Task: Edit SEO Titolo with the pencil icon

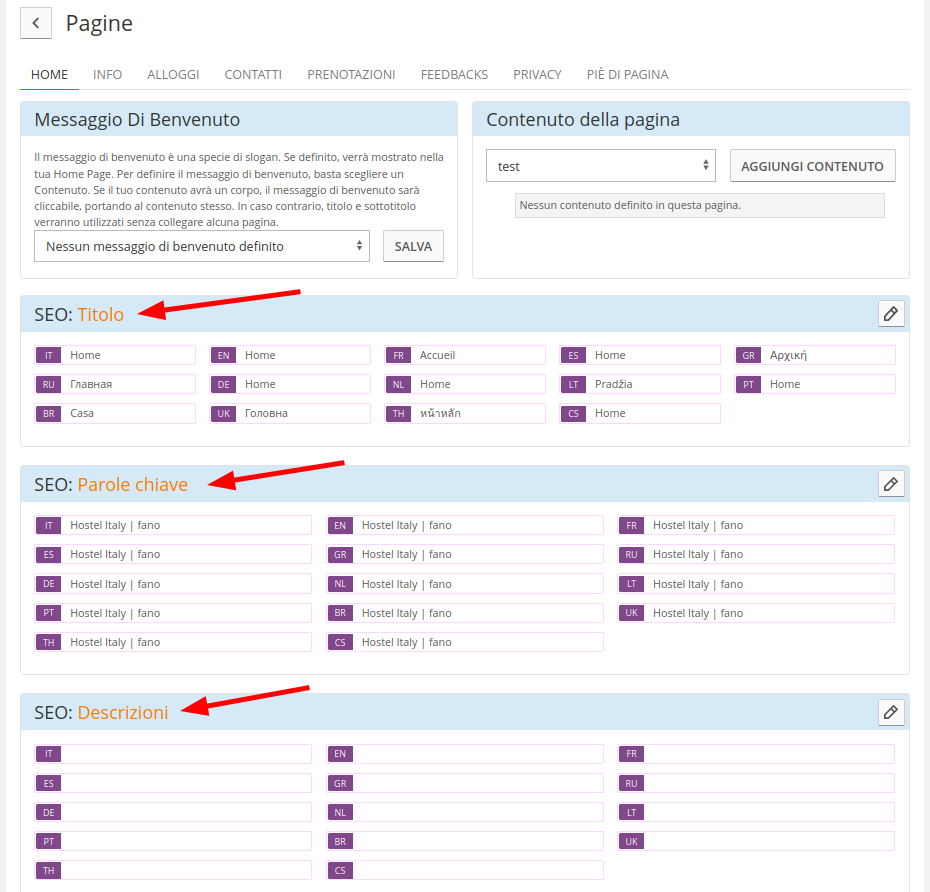Action: point(890,314)
